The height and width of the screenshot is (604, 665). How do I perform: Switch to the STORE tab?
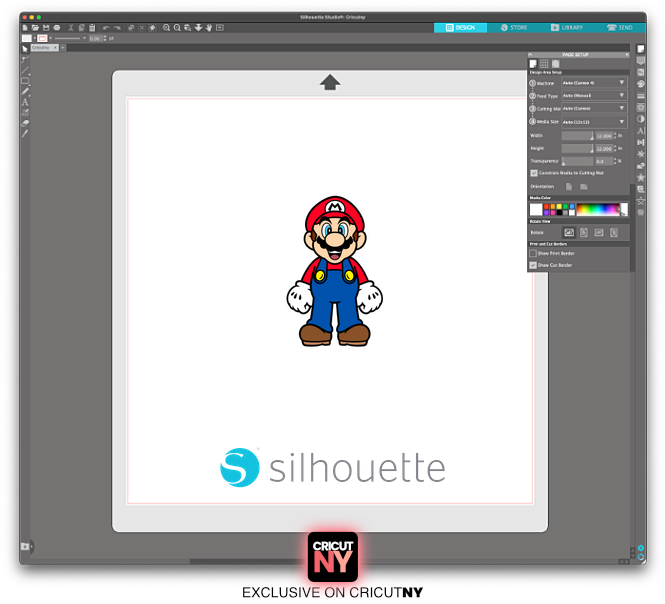click(x=514, y=28)
